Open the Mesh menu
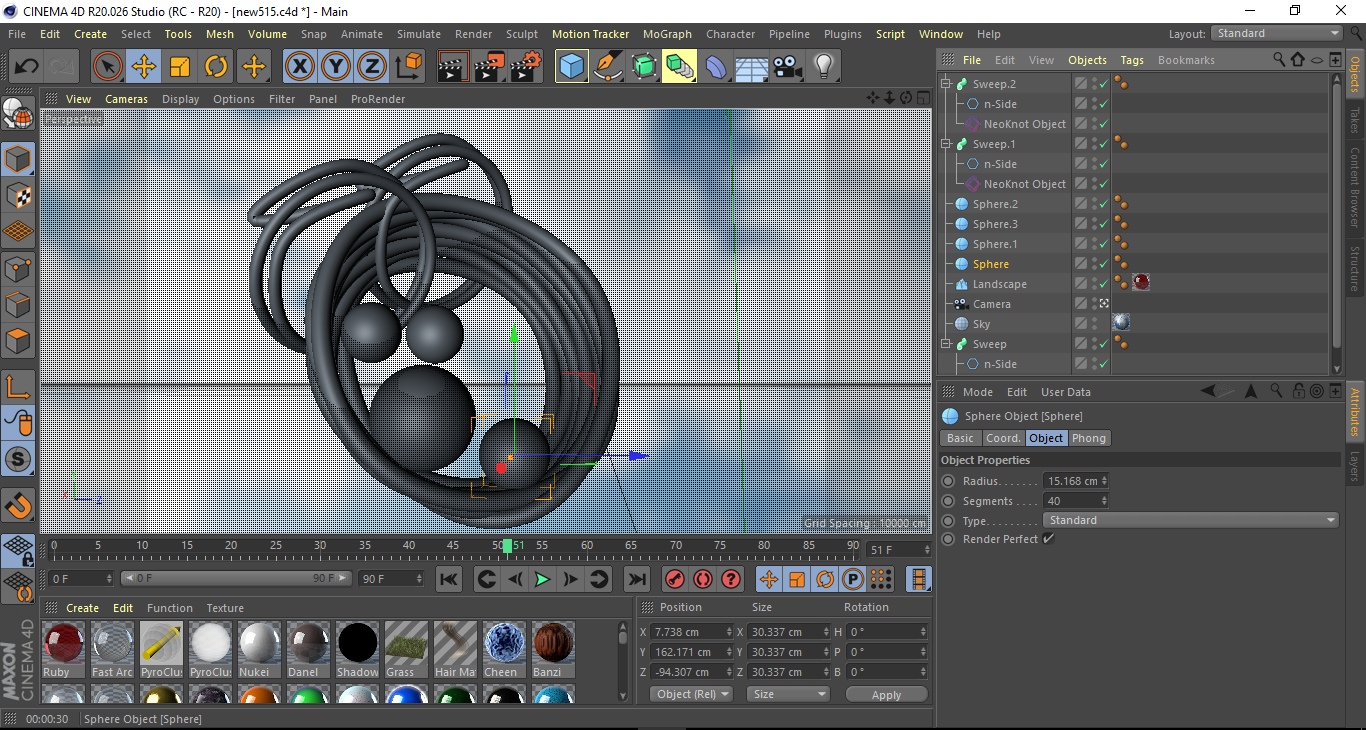Image resolution: width=1366 pixels, height=730 pixels. click(220, 34)
